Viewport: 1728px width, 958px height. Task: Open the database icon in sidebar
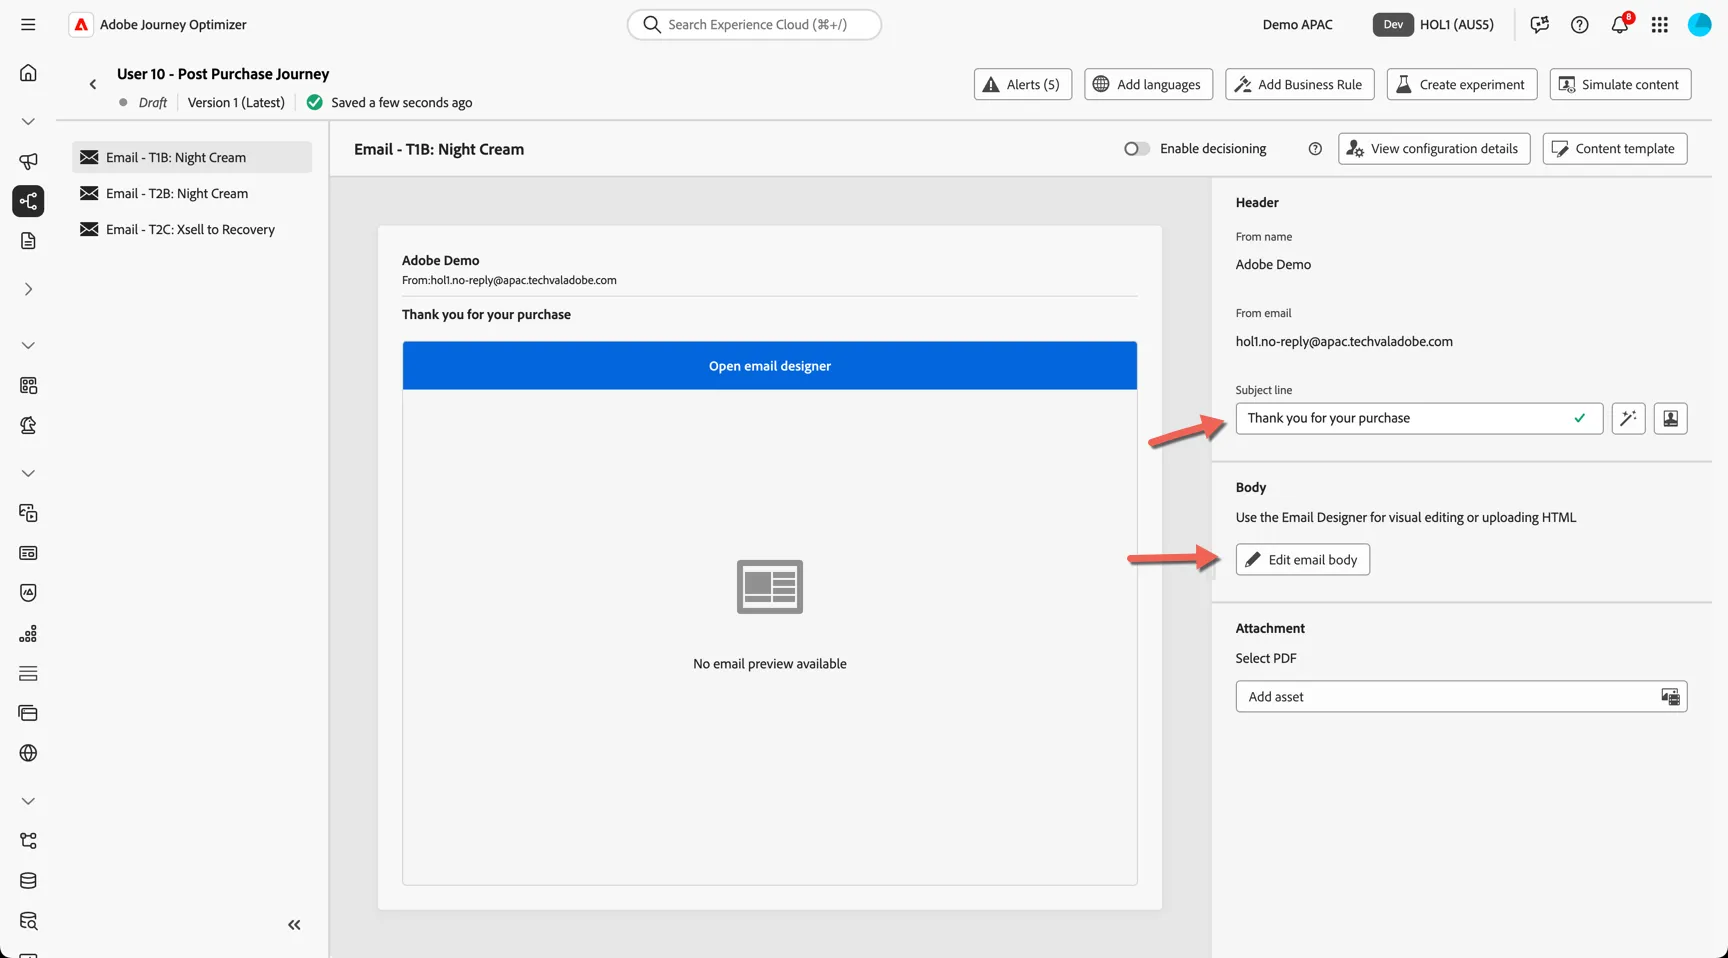pyautogui.click(x=28, y=881)
